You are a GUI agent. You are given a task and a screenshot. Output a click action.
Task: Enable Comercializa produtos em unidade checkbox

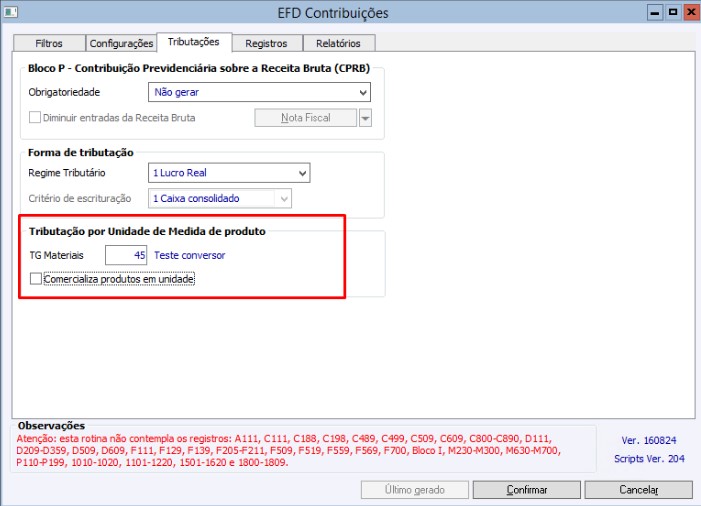(36, 279)
